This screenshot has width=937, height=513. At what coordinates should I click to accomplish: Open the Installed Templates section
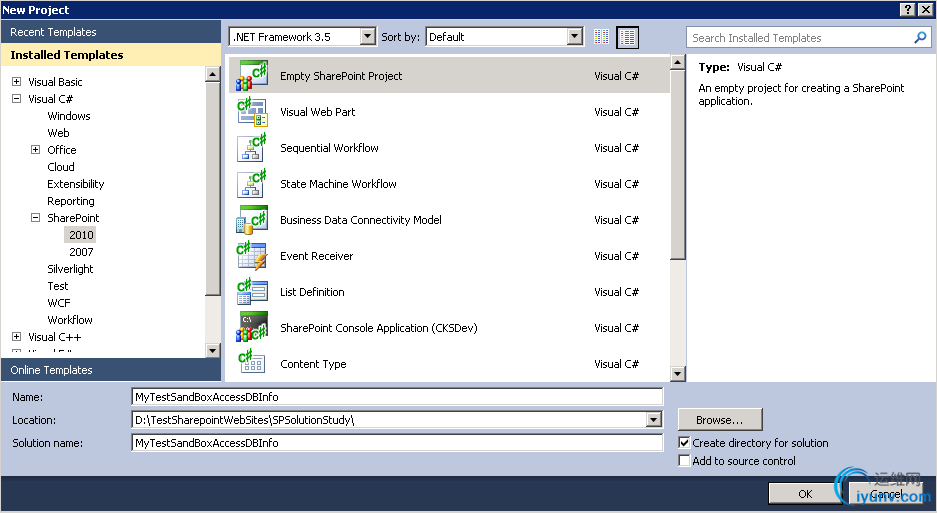tap(111, 54)
